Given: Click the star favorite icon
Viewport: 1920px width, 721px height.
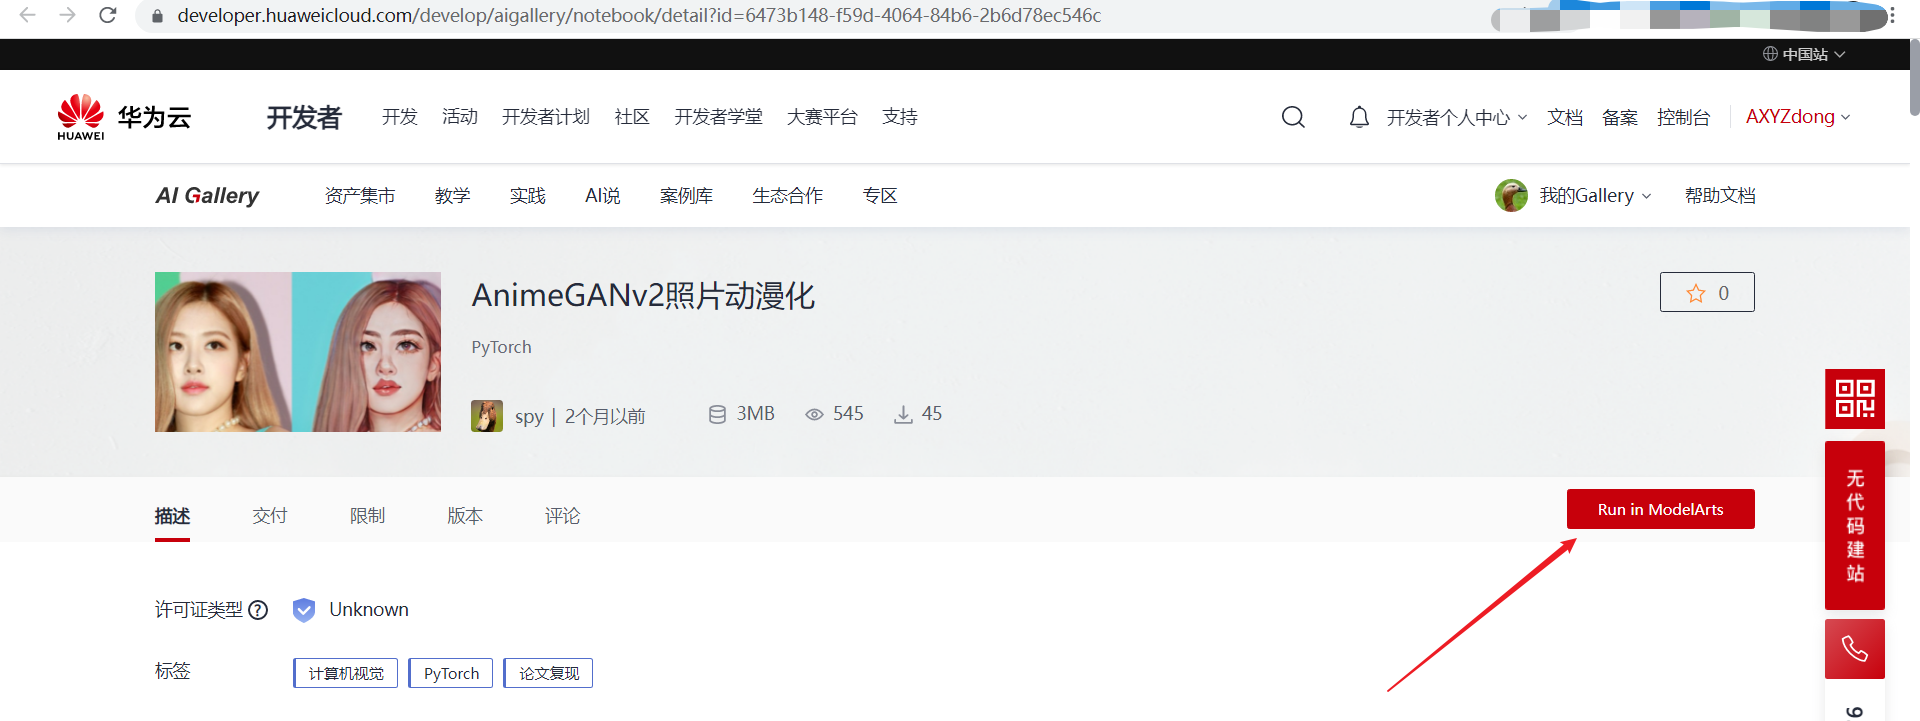Looking at the screenshot, I should 1696,293.
